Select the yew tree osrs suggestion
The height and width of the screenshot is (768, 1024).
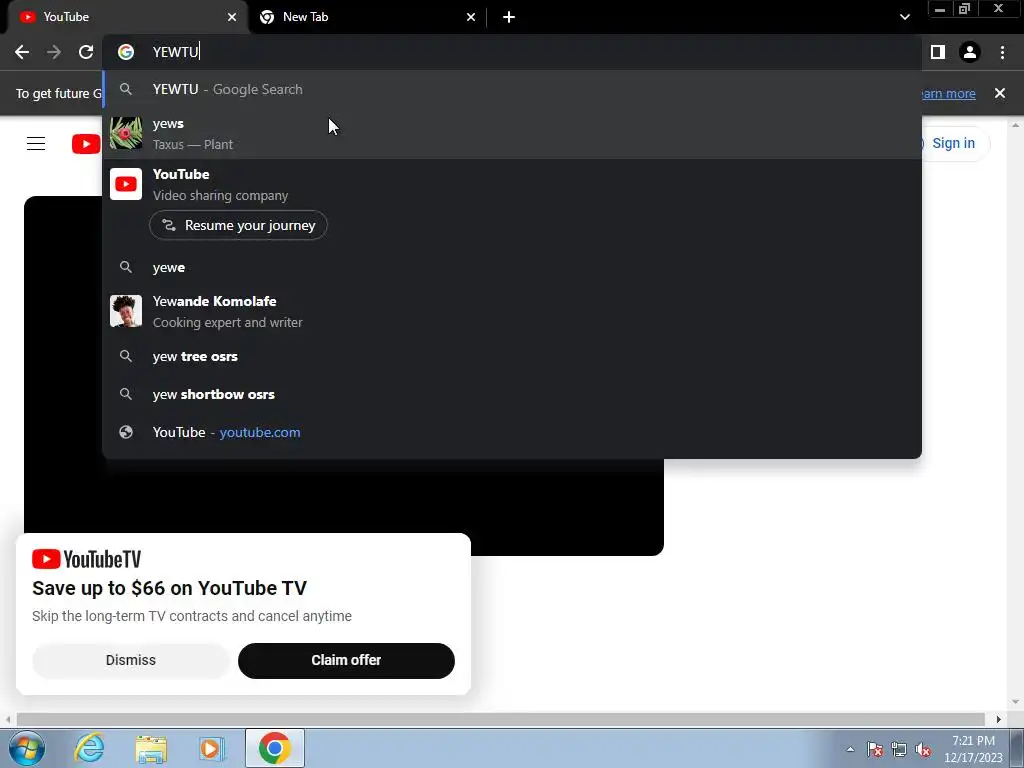[x=512, y=357]
